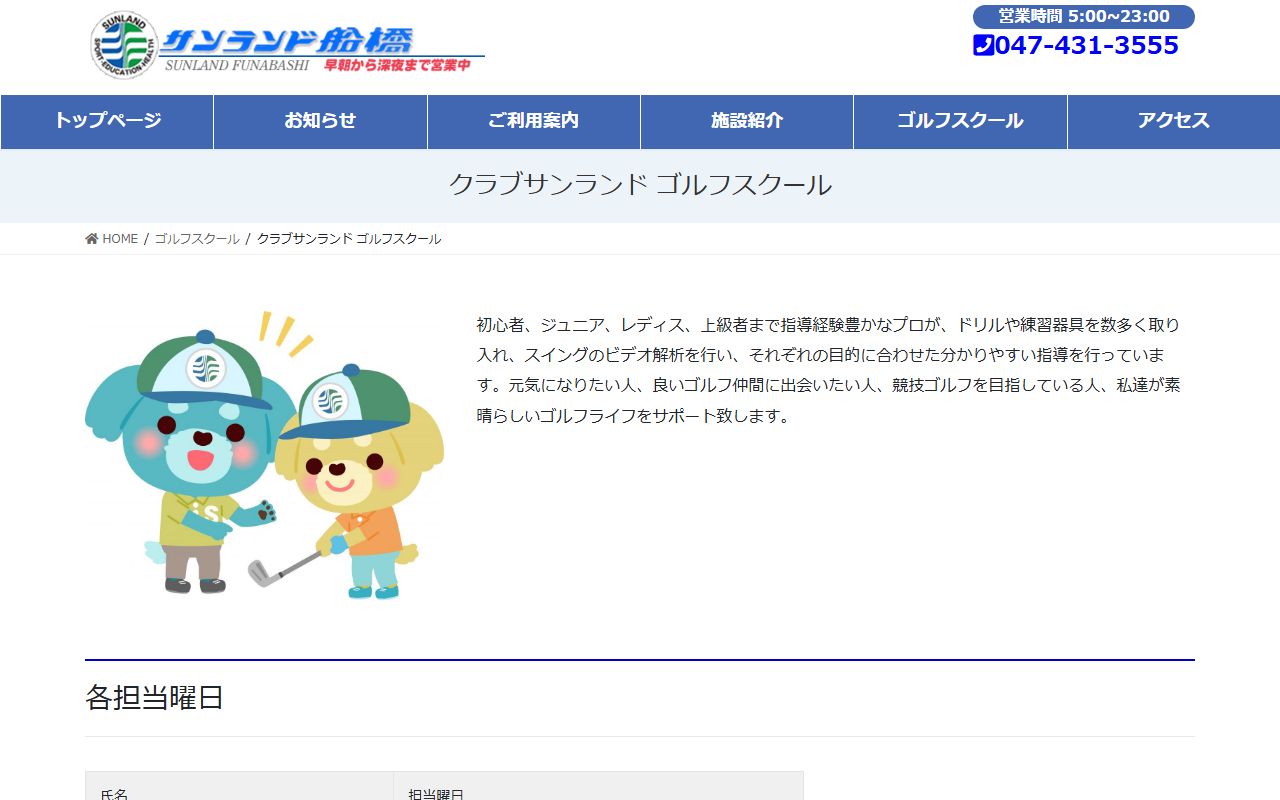This screenshot has height=800, width=1280.
Task: Click the 各担当曜日 section heading
Action: coord(154,697)
